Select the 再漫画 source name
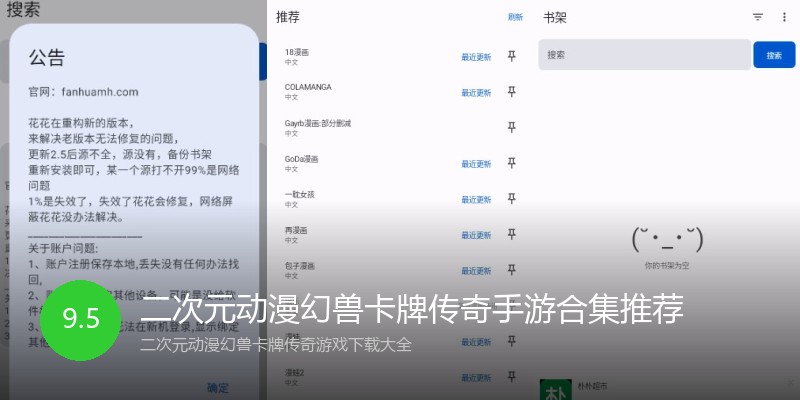The width and height of the screenshot is (800, 400). pyautogui.click(x=296, y=230)
